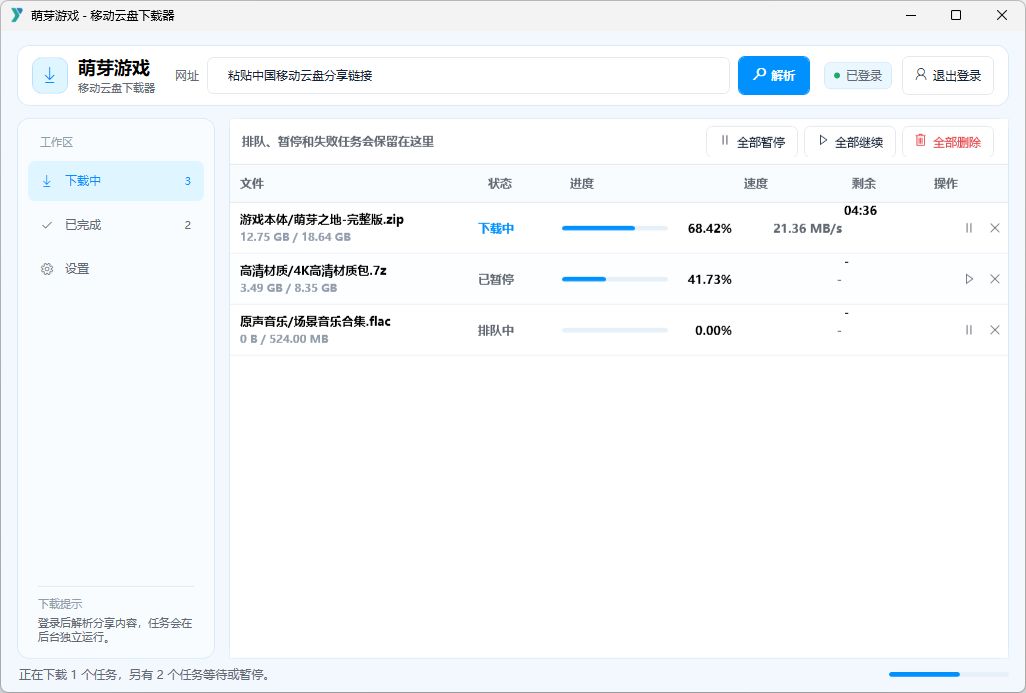The image size is (1026, 693).
Task: Maximize the 移动云盘下载器 window
Action: [955, 15]
